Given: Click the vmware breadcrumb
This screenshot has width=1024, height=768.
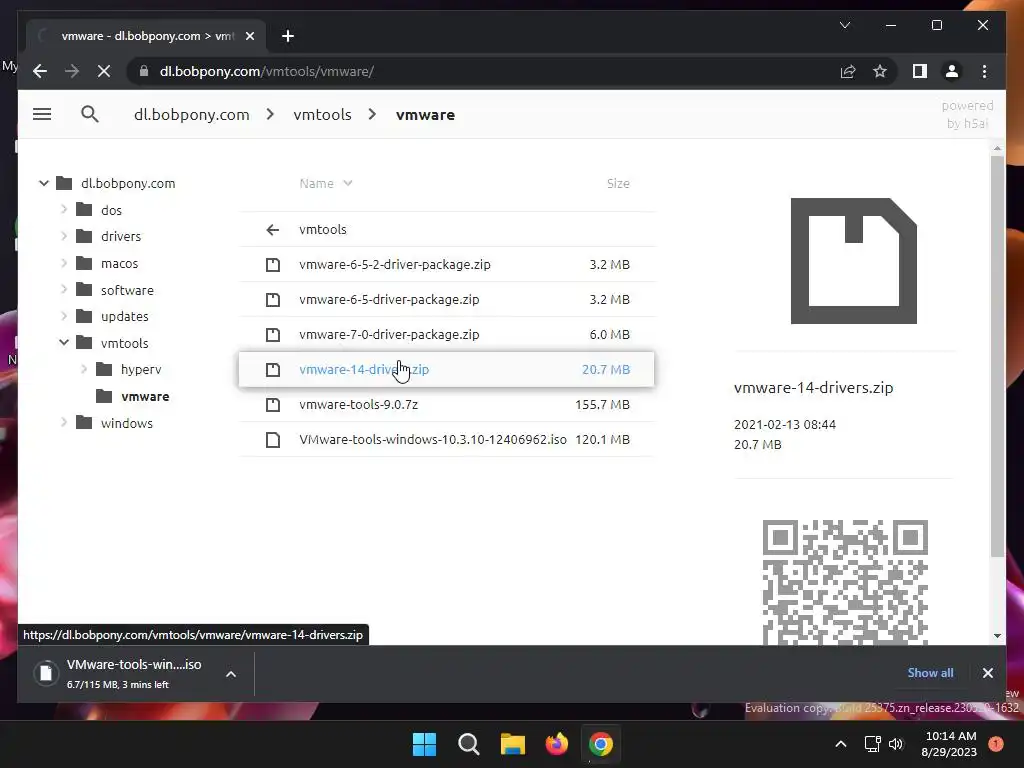Looking at the screenshot, I should click(425, 115).
